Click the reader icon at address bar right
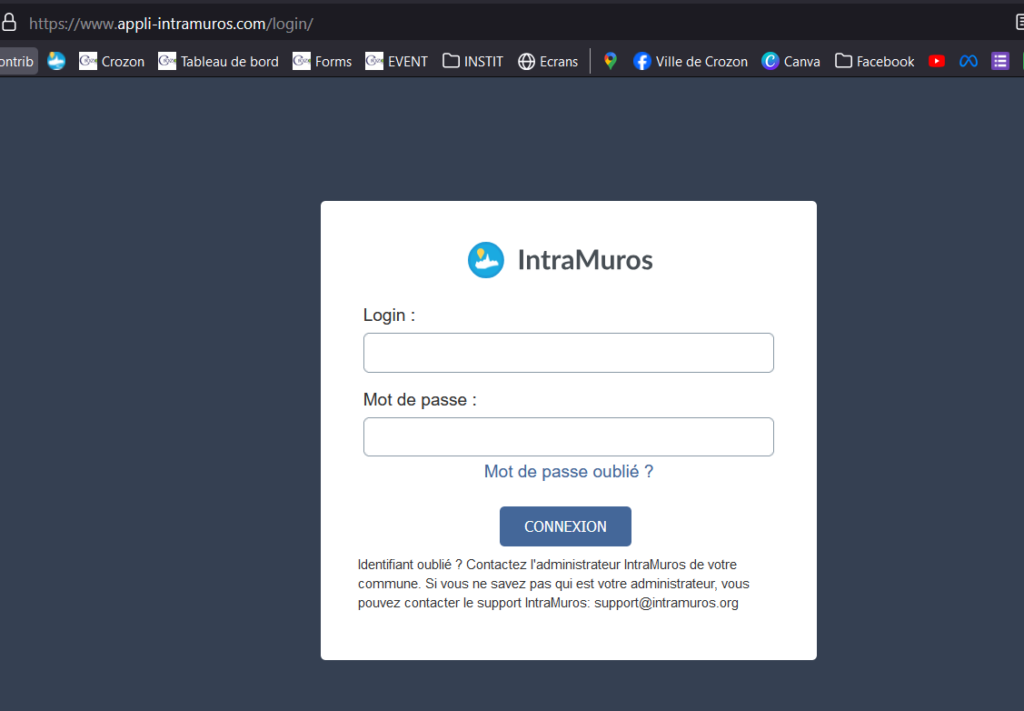Screen dimensions: 1024x711 click(1018, 23)
